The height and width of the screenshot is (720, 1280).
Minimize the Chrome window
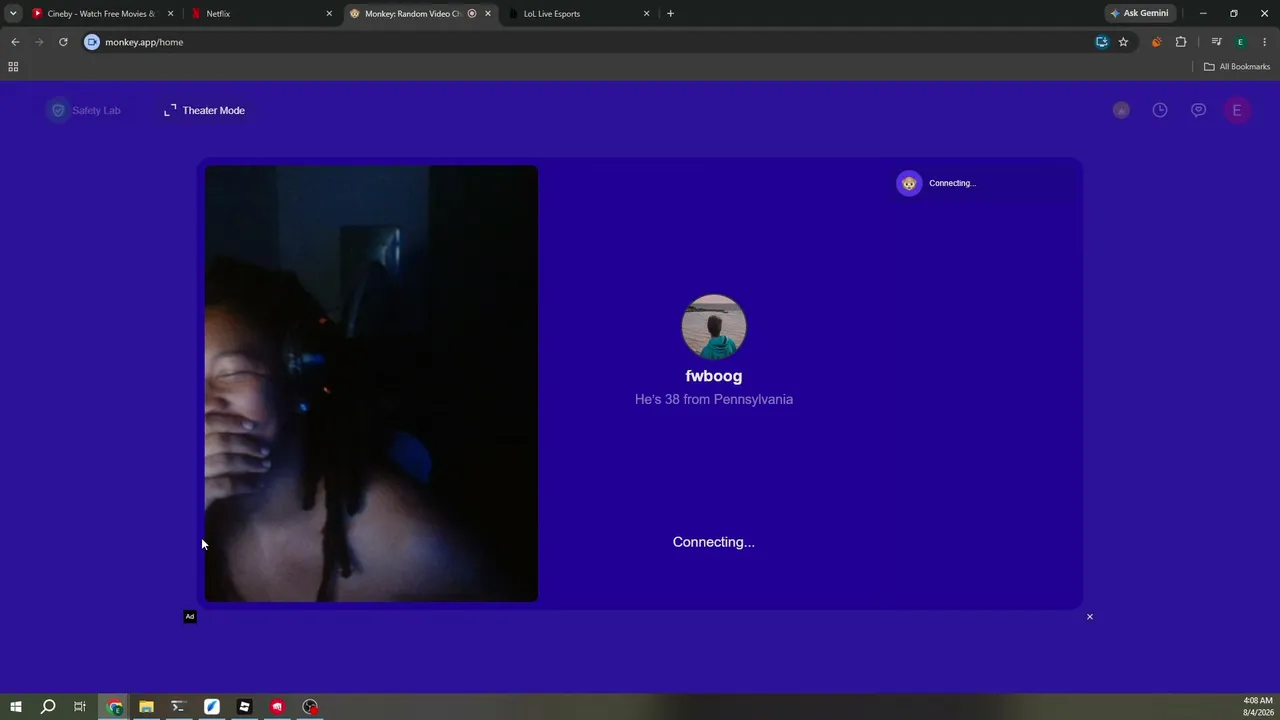[x=1203, y=14]
